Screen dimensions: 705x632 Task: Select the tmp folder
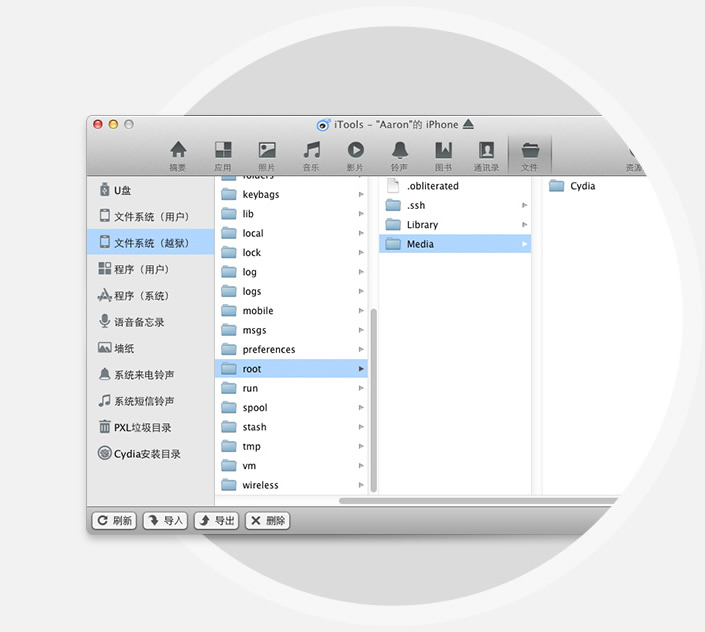tap(291, 446)
